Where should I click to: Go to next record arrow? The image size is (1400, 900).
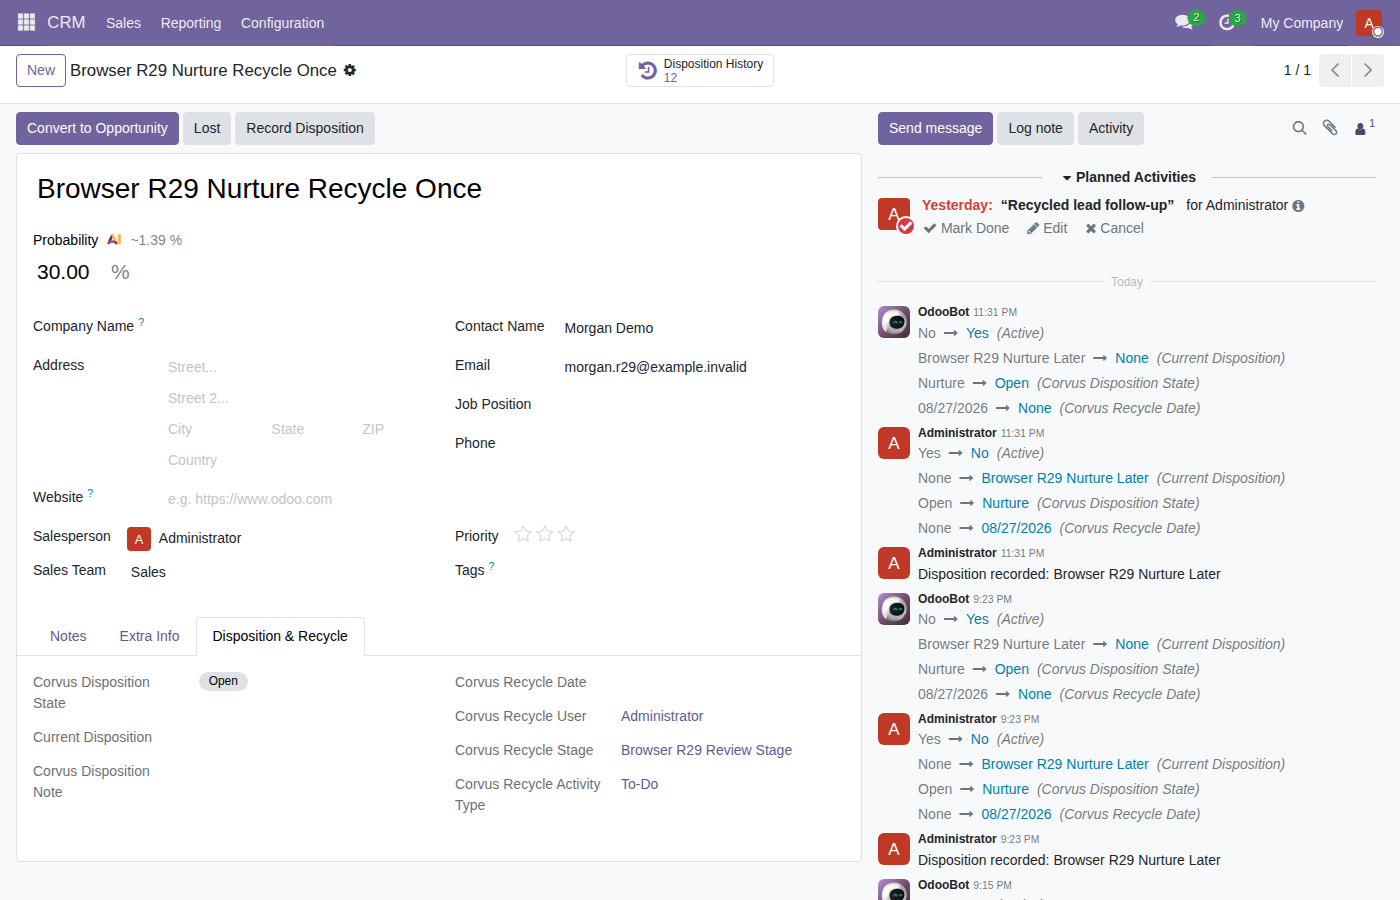[1368, 70]
